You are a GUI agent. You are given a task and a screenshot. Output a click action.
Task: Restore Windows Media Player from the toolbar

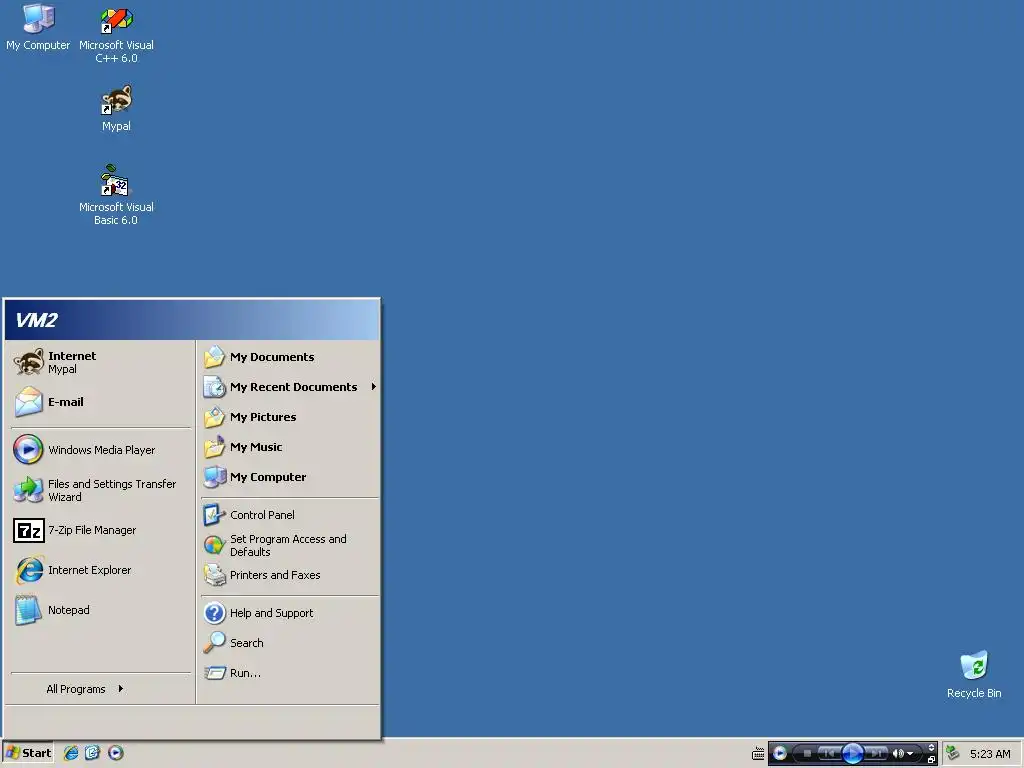point(931,760)
